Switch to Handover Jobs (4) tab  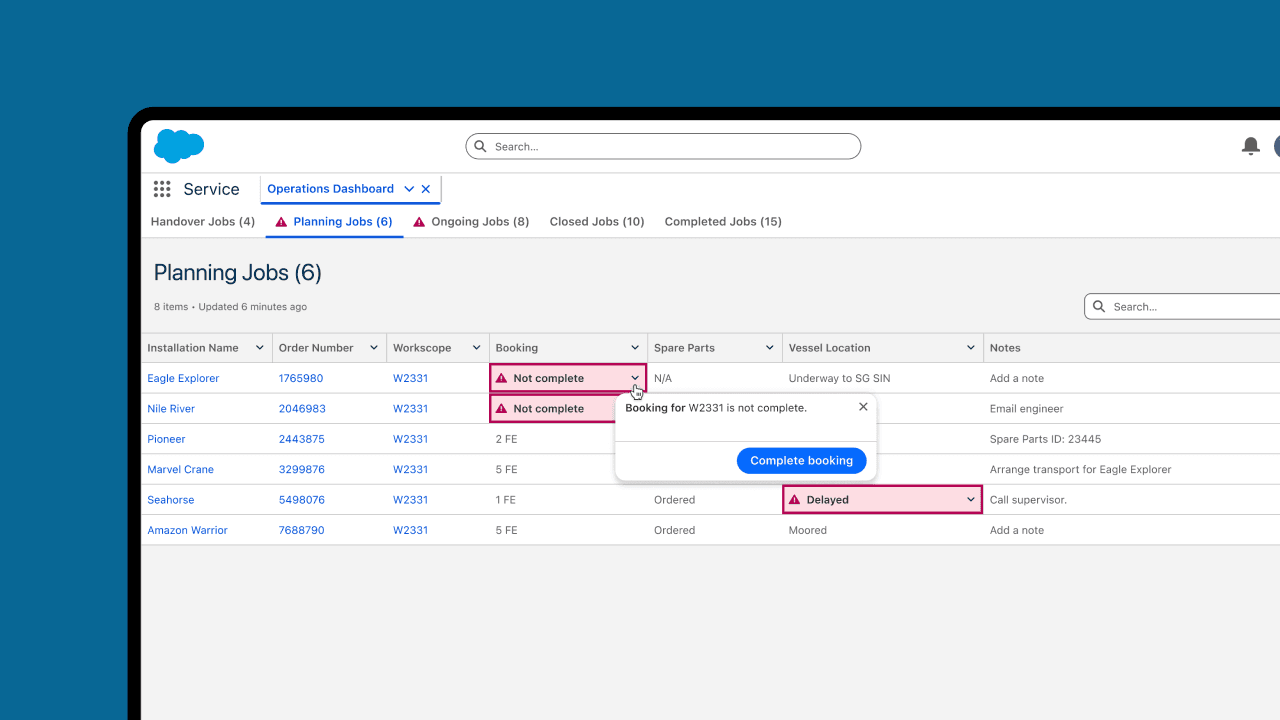coord(203,222)
